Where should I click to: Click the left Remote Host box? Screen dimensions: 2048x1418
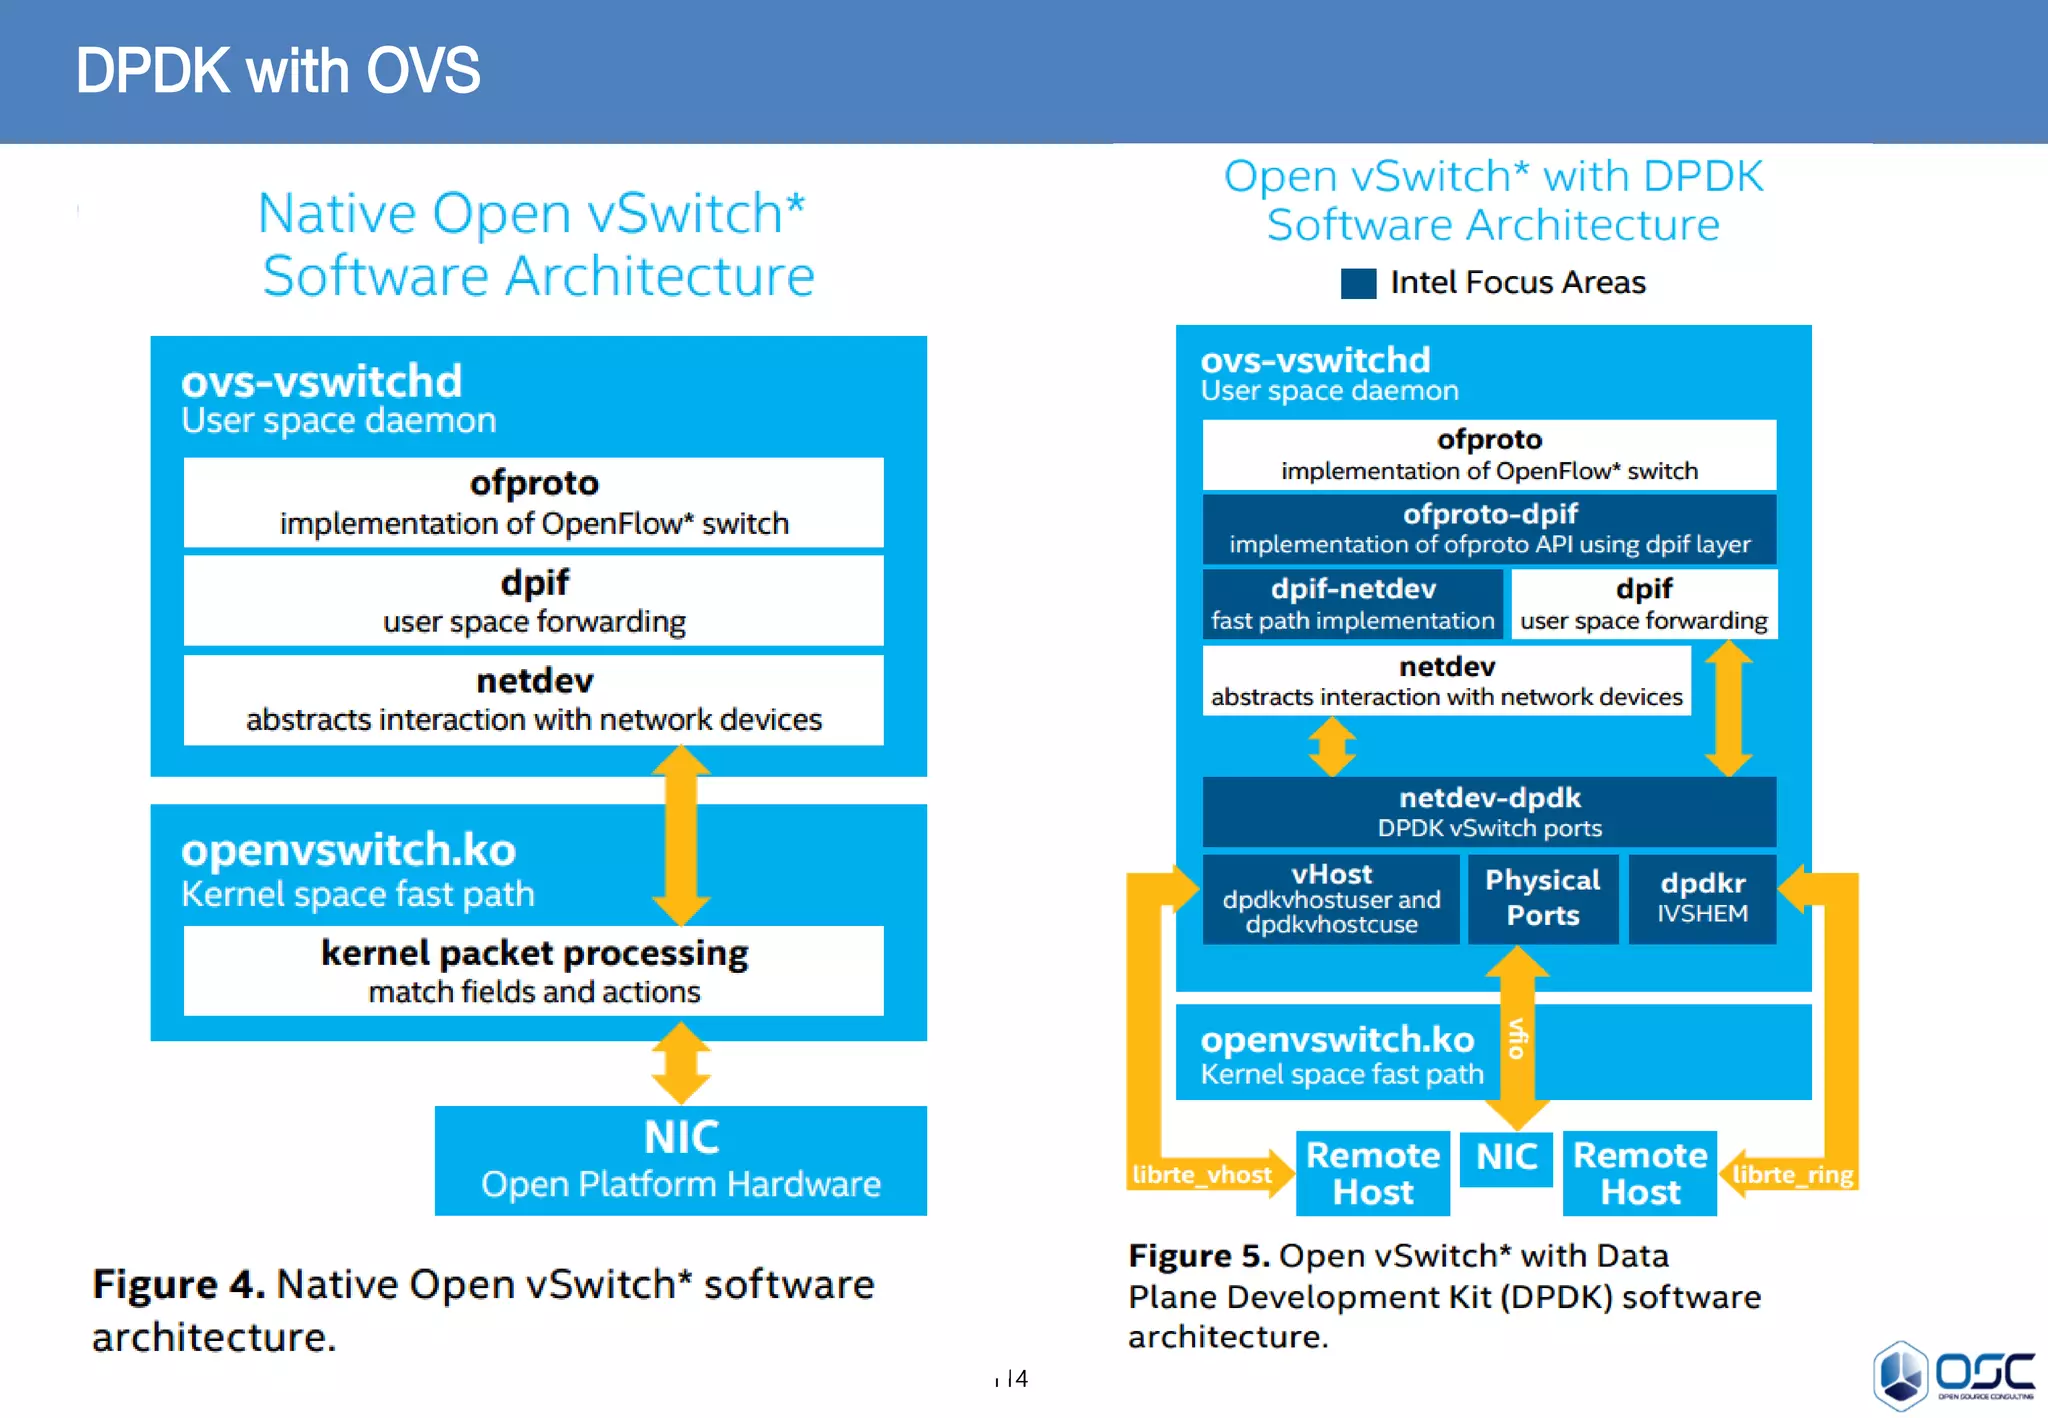click(x=1372, y=1173)
